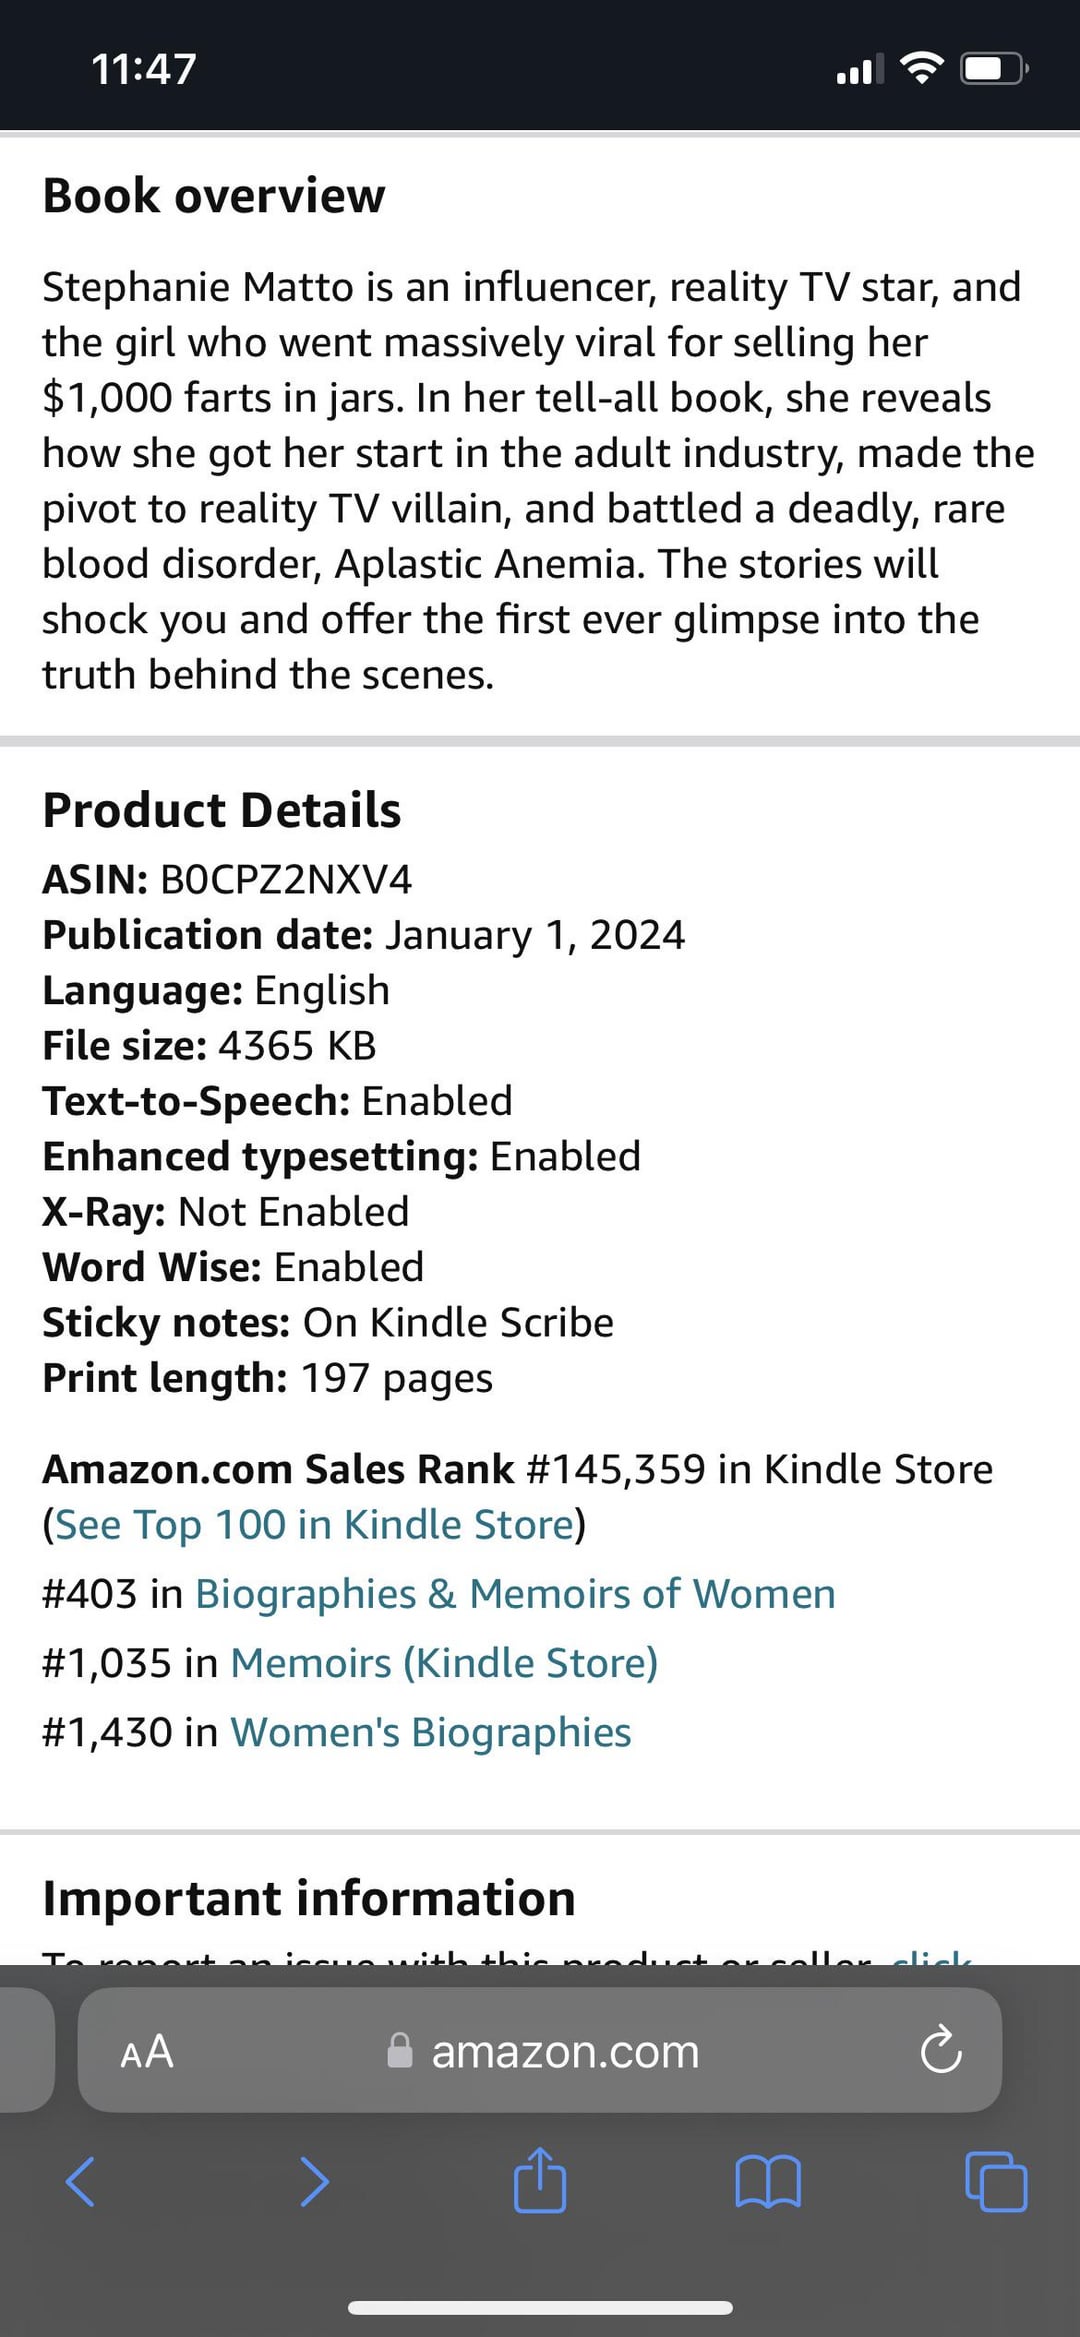This screenshot has height=2337, width=1080.
Task: Tap the Safari forward arrow
Action: coord(314,2181)
